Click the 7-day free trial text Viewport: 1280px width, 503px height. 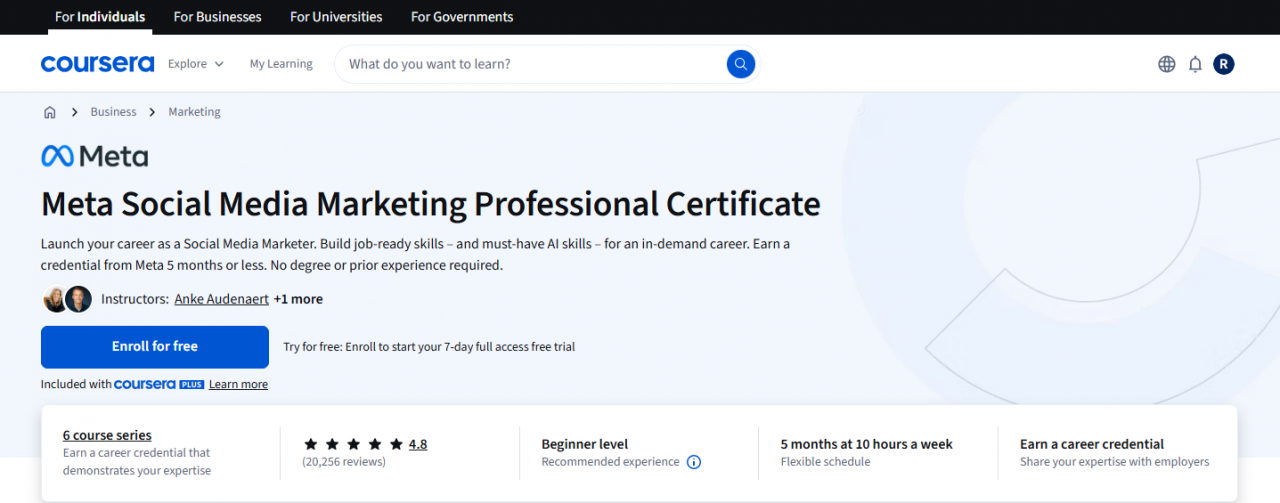click(429, 347)
